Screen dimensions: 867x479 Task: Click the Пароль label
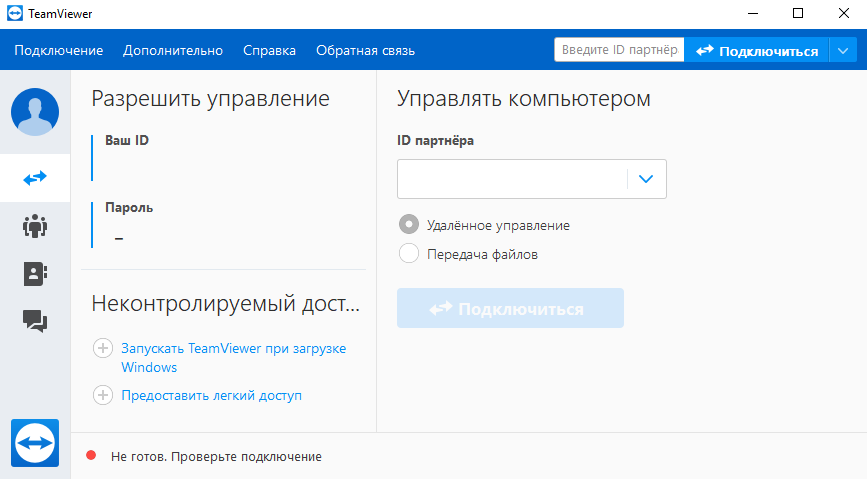tap(129, 207)
